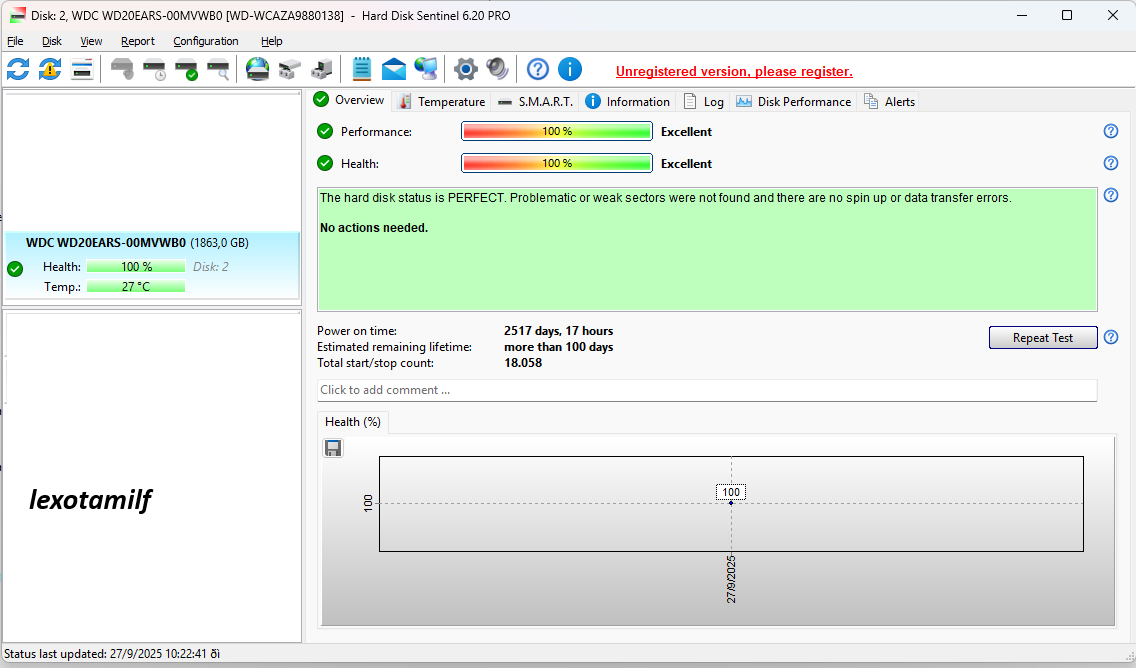Screen dimensions: 1136x668
Task: Click the refresh icon with yellow warning
Action: point(50,69)
